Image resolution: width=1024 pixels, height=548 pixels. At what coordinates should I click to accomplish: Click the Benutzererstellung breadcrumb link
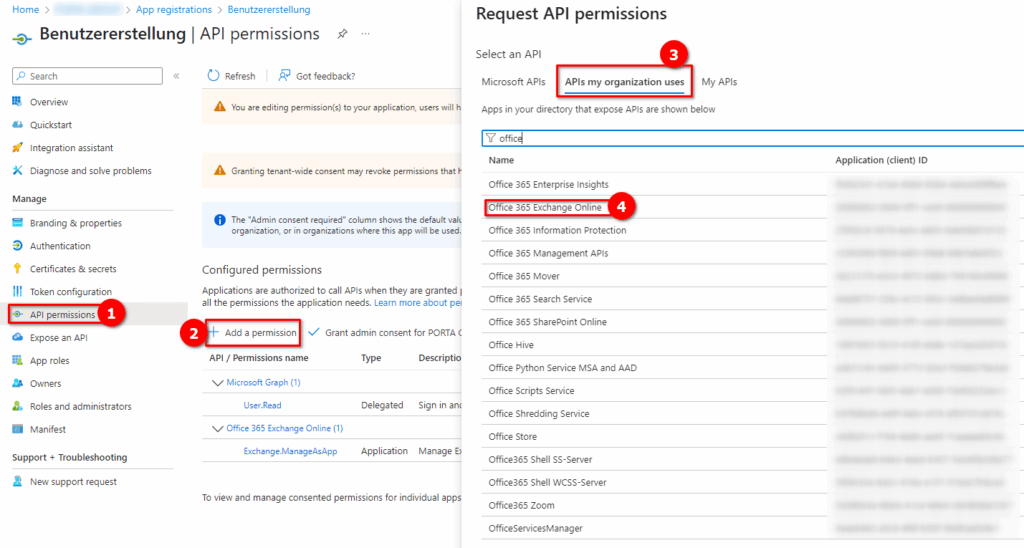click(x=268, y=10)
